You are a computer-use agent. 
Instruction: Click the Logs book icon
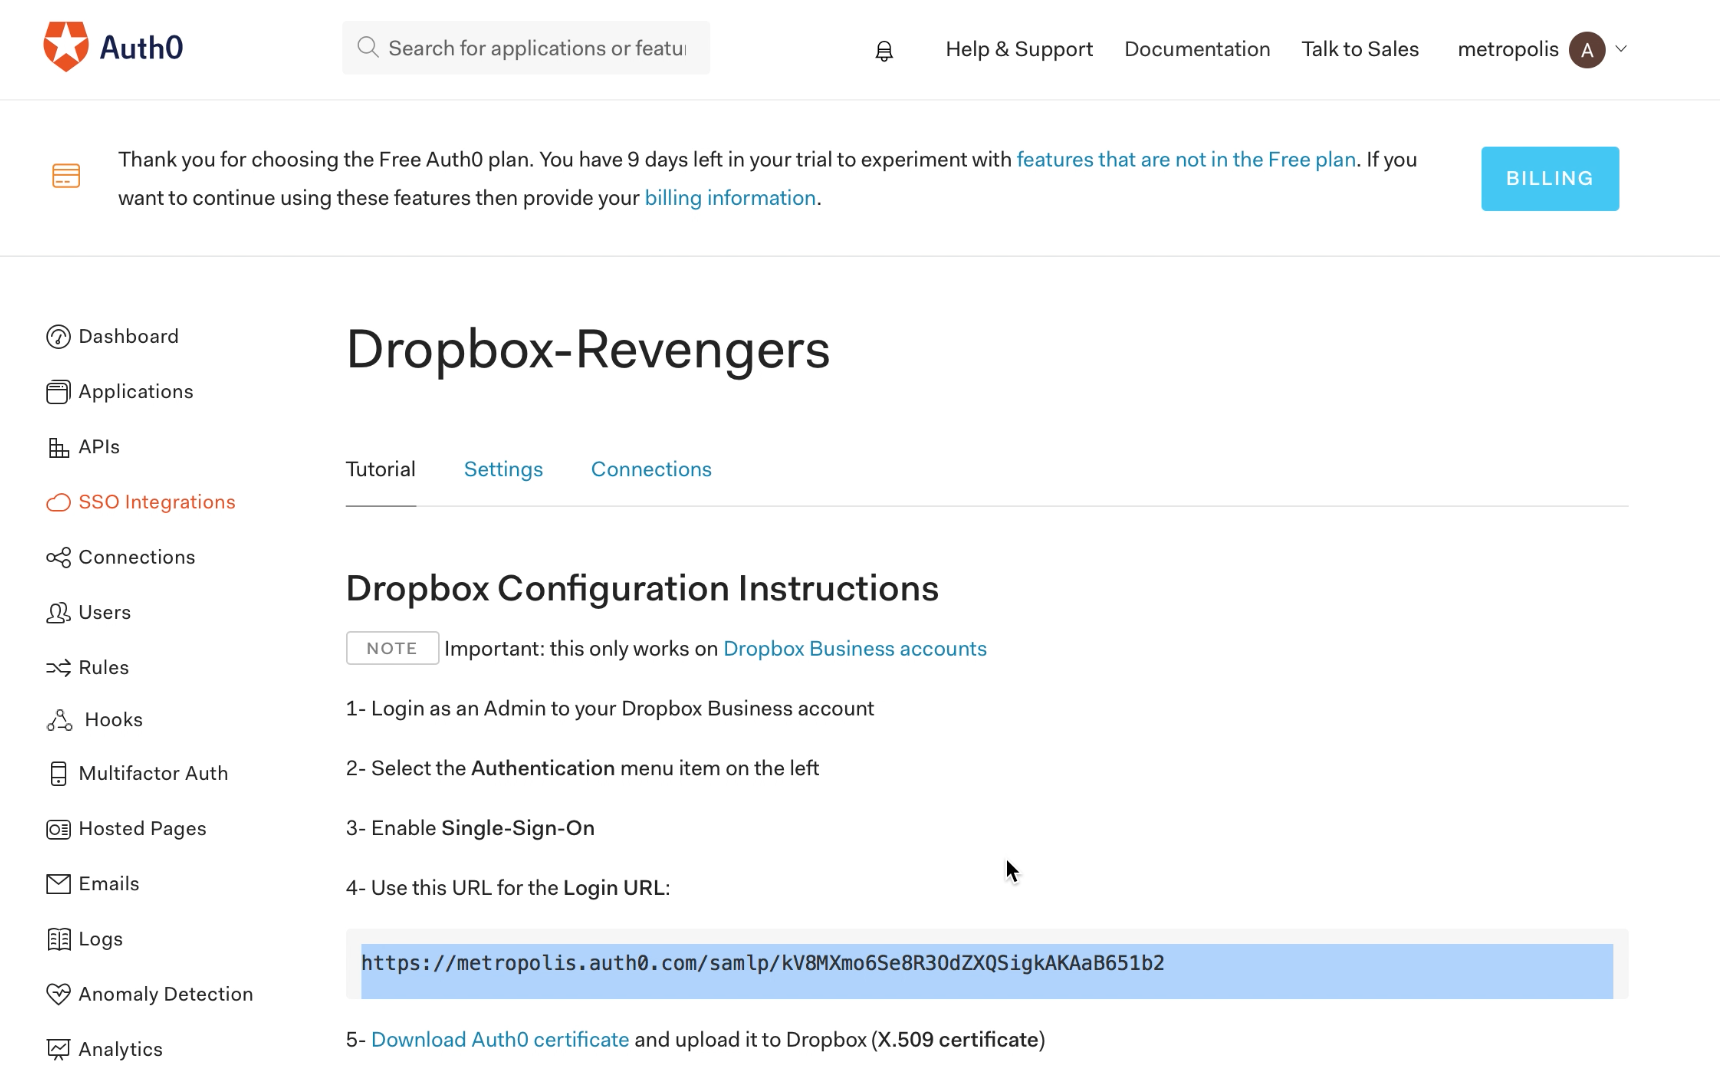pyautogui.click(x=59, y=939)
